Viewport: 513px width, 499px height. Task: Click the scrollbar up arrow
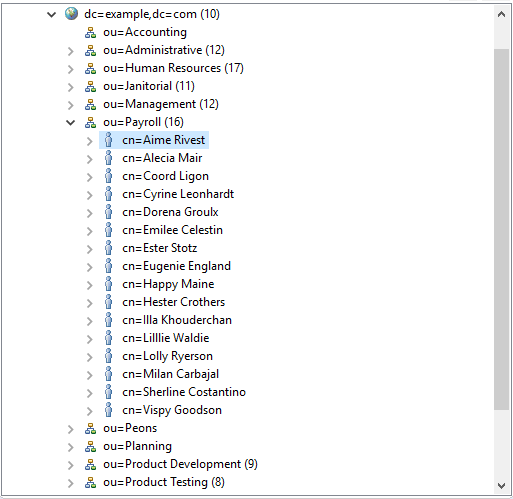coord(501,14)
